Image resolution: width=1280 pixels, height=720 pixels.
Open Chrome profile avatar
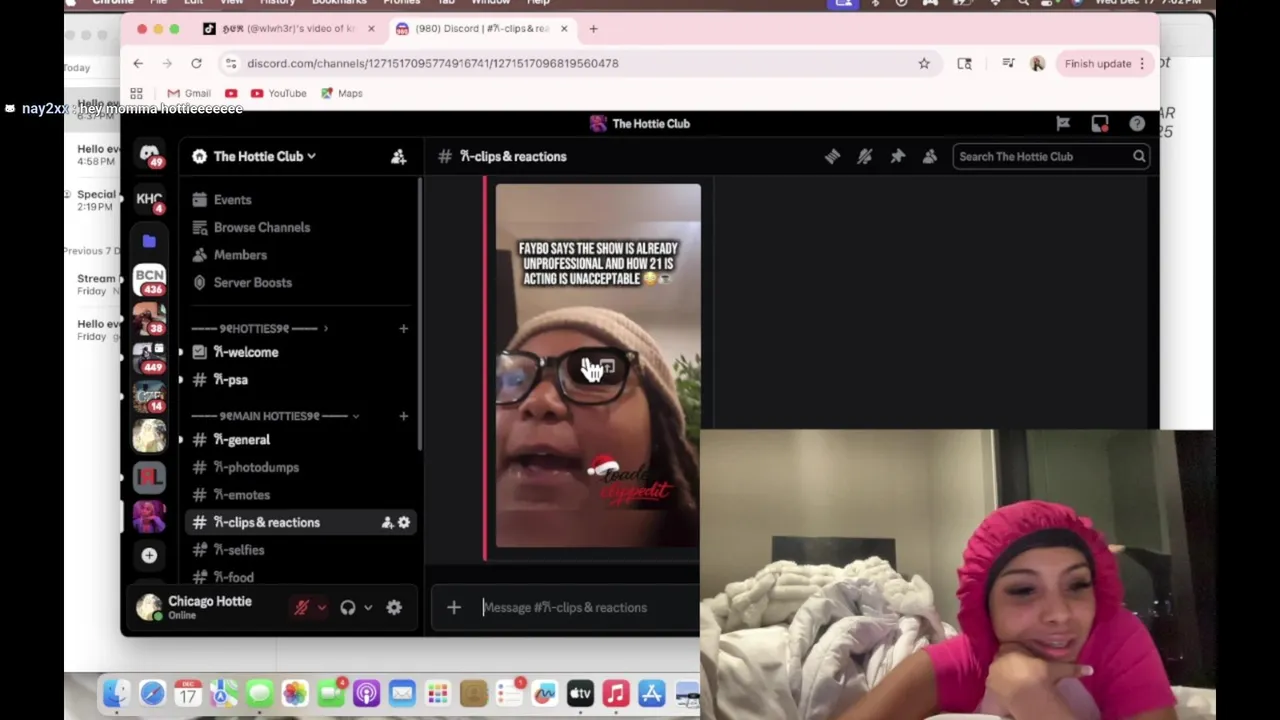pos(1037,63)
